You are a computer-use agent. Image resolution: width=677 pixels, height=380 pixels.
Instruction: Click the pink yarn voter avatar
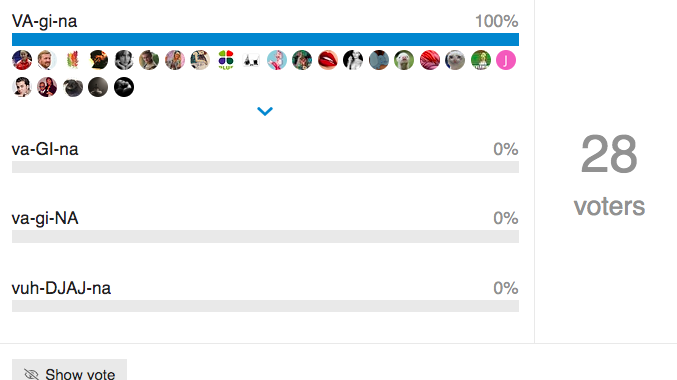430,60
